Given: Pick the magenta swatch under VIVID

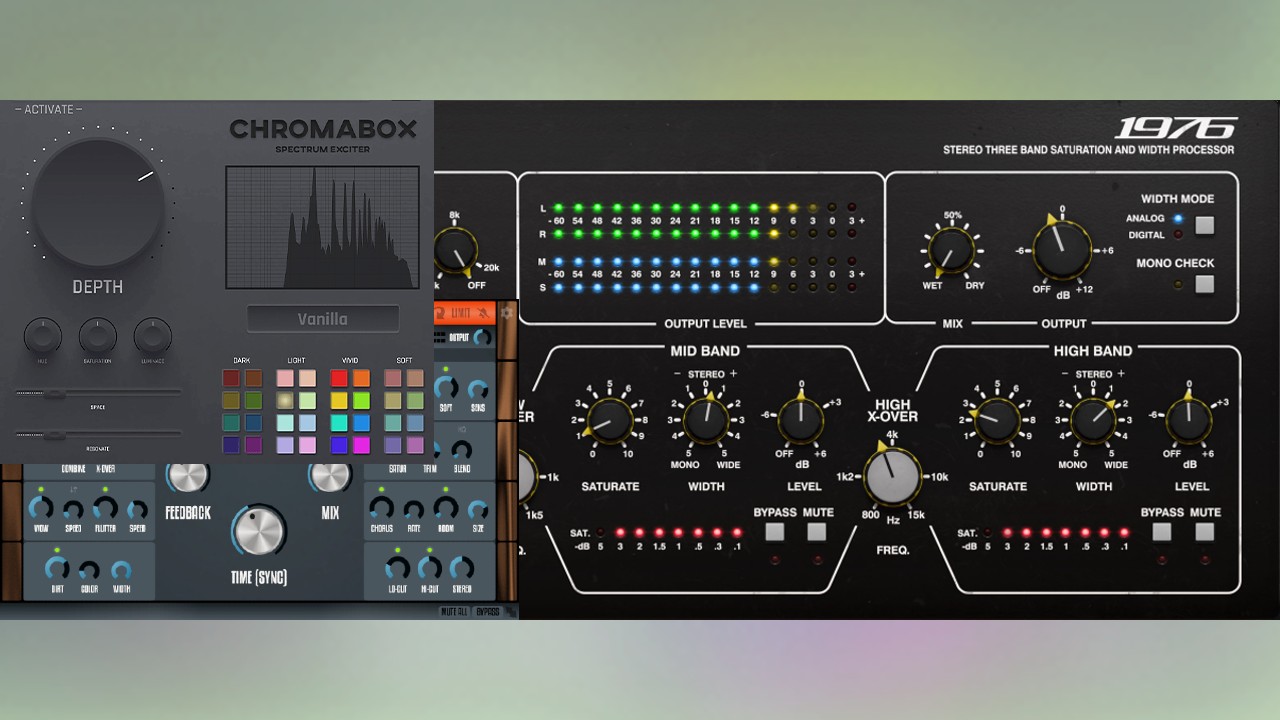Looking at the screenshot, I should point(361,445).
